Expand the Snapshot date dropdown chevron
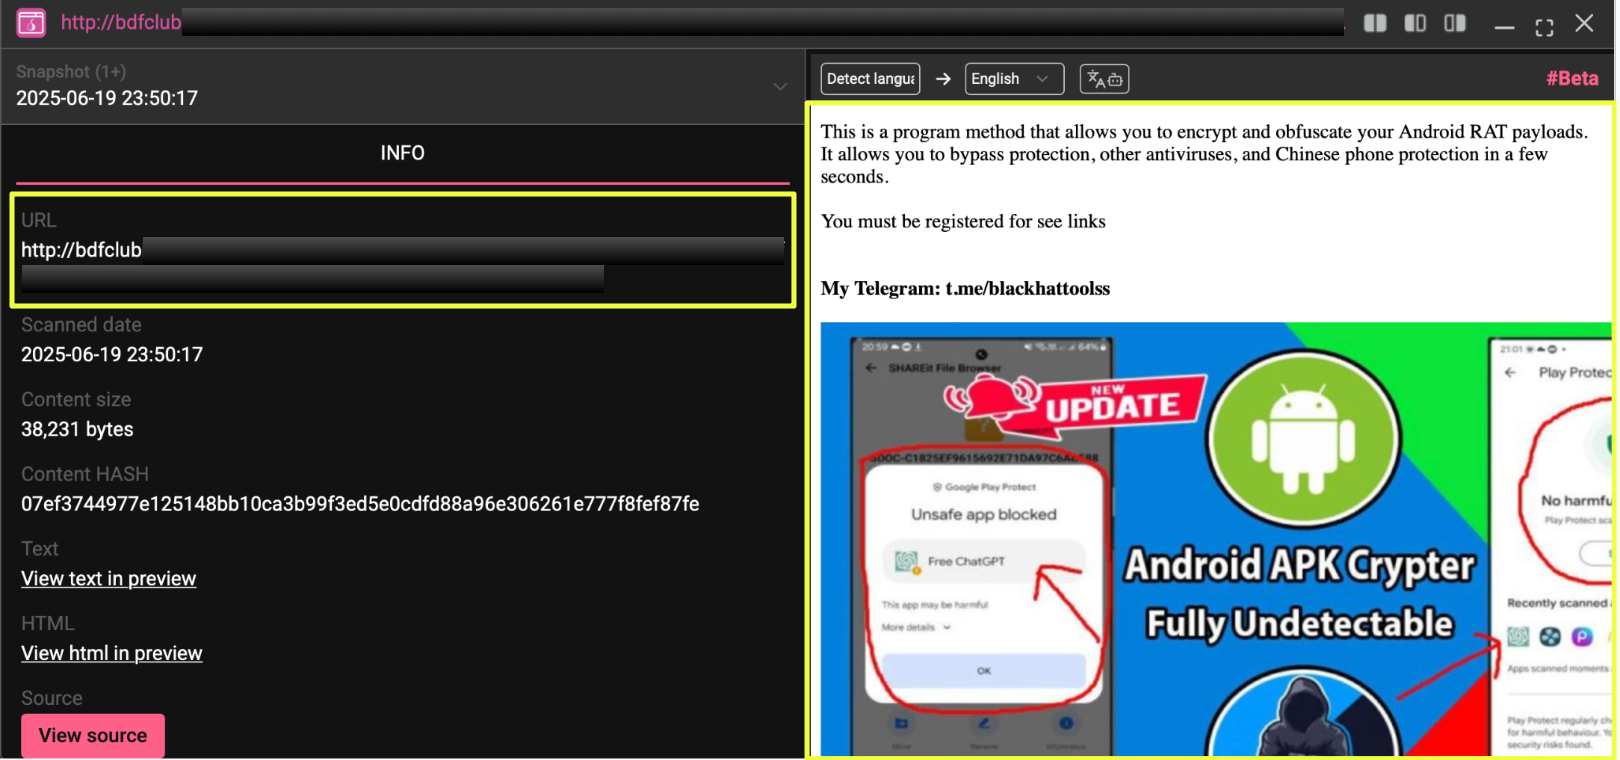The height and width of the screenshot is (760, 1620). point(780,87)
